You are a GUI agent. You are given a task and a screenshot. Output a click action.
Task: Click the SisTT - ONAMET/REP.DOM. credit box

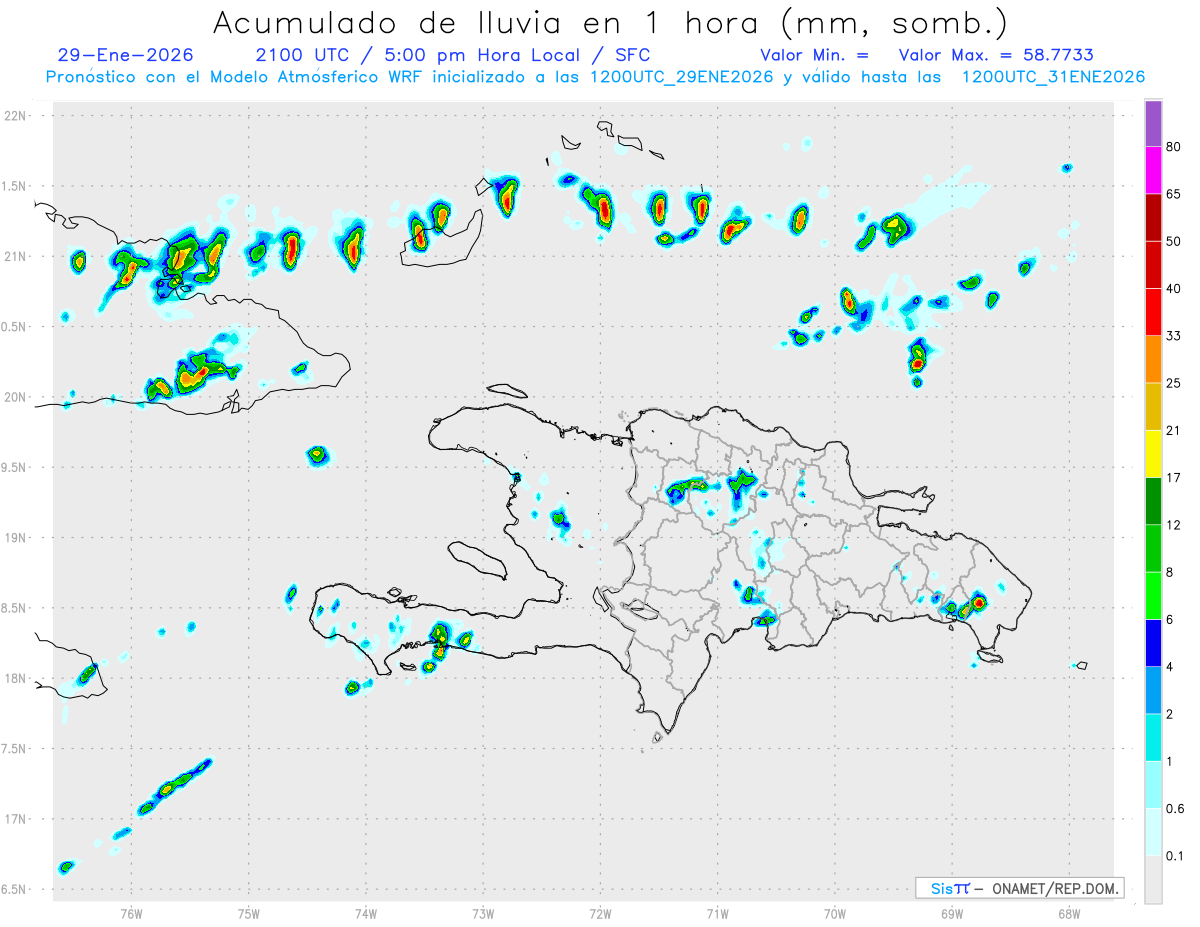tap(1019, 888)
